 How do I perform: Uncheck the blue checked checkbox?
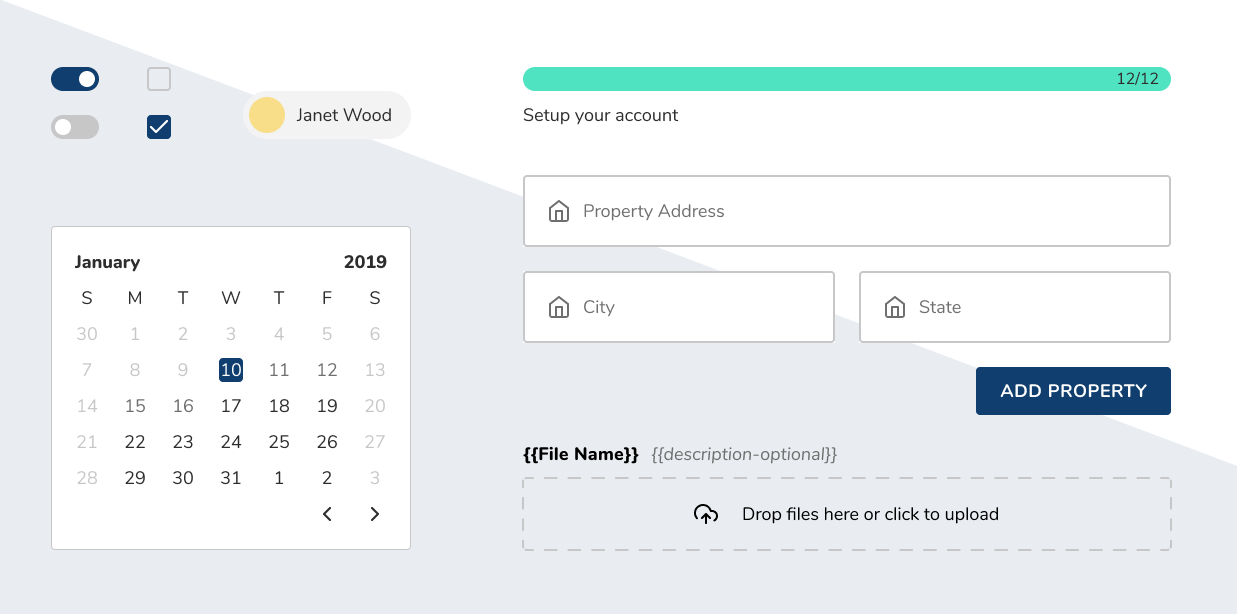click(159, 127)
